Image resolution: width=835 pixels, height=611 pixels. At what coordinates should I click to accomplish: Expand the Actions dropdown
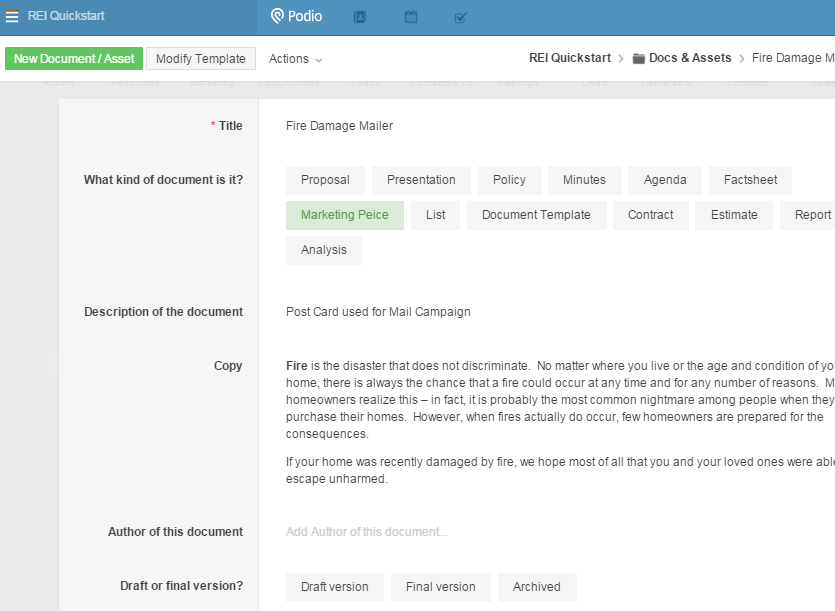click(x=295, y=59)
